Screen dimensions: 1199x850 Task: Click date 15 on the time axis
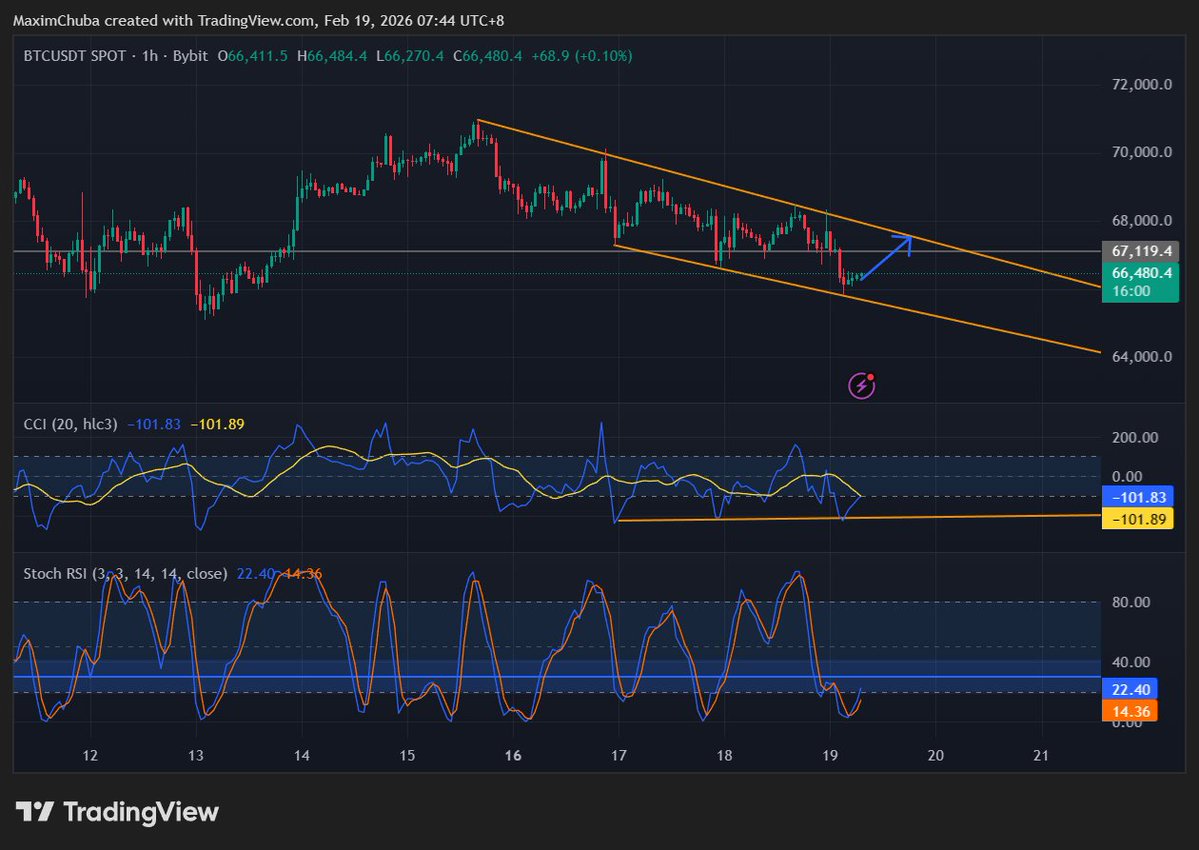coord(407,755)
